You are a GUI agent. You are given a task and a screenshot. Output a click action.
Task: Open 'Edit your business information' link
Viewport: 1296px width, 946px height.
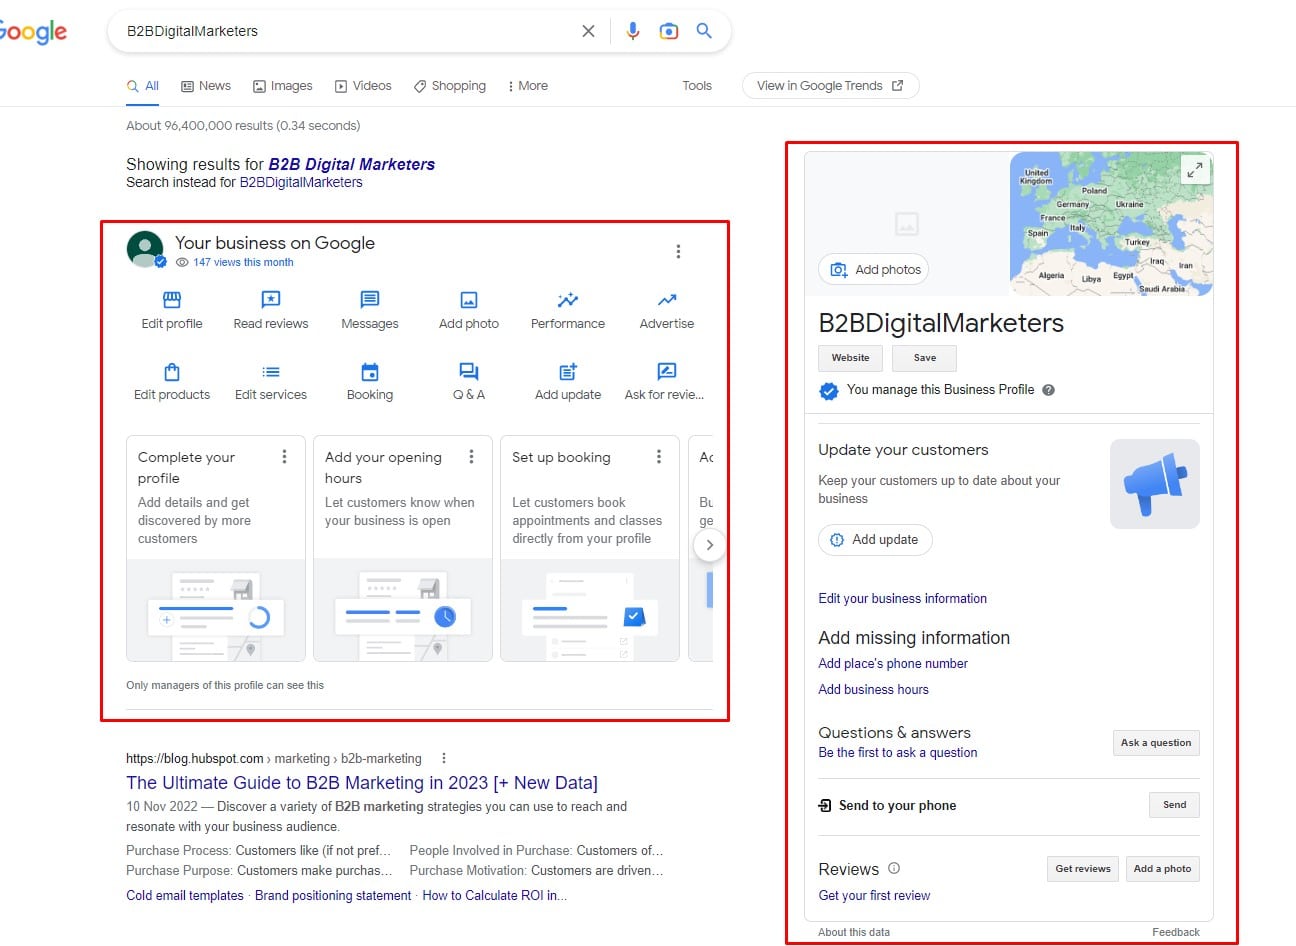click(x=902, y=599)
